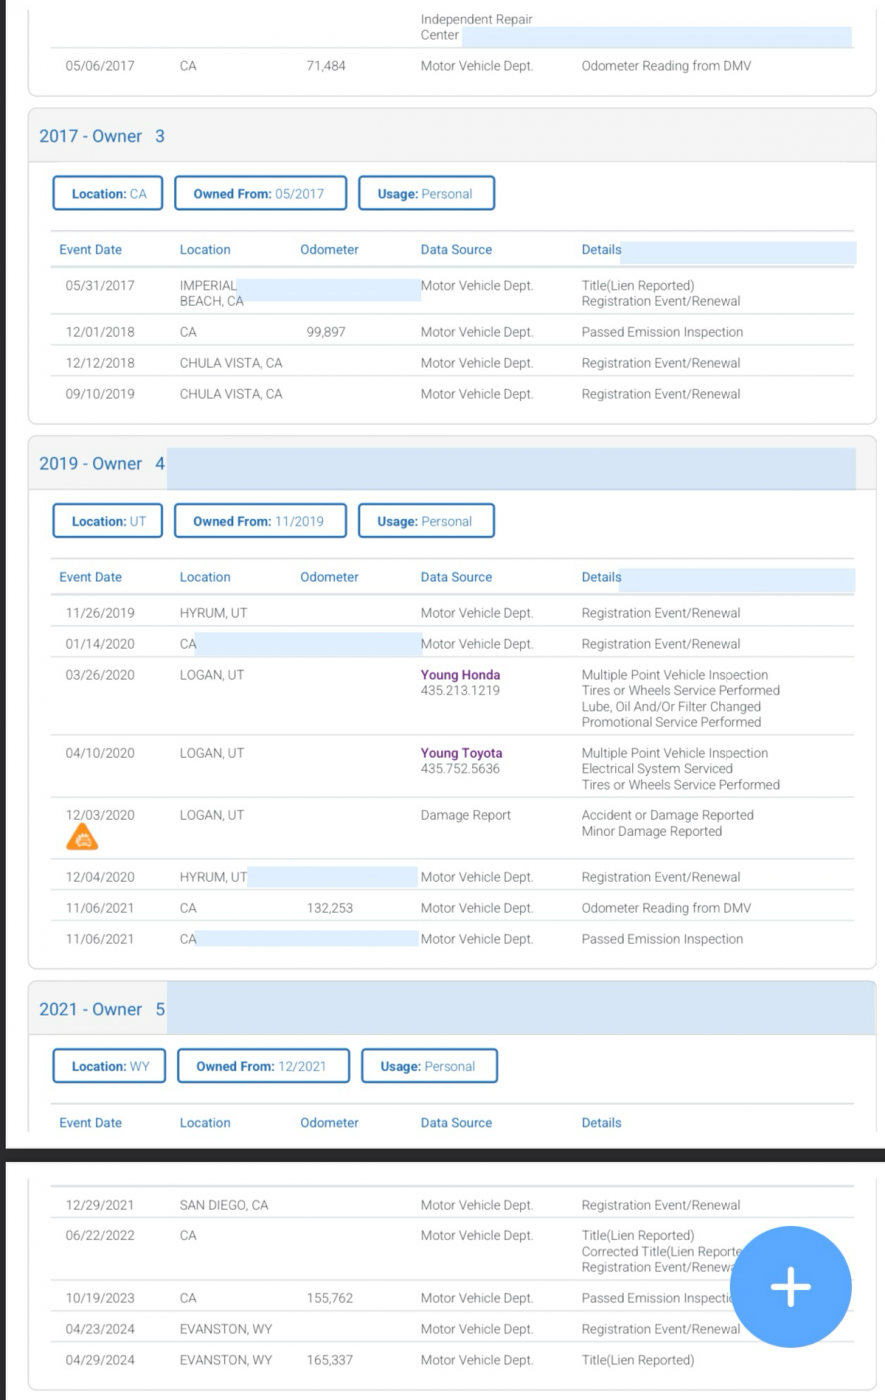Select the 12/04/2020 event date
The height and width of the screenshot is (1400, 885).
click(x=100, y=877)
